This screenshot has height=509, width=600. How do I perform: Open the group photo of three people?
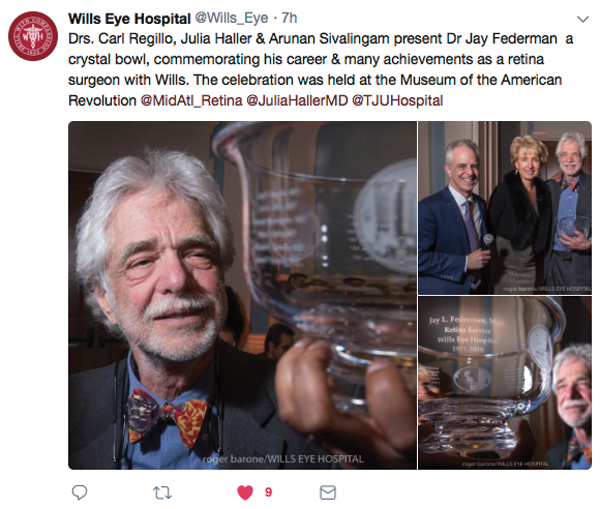pyautogui.click(x=505, y=208)
